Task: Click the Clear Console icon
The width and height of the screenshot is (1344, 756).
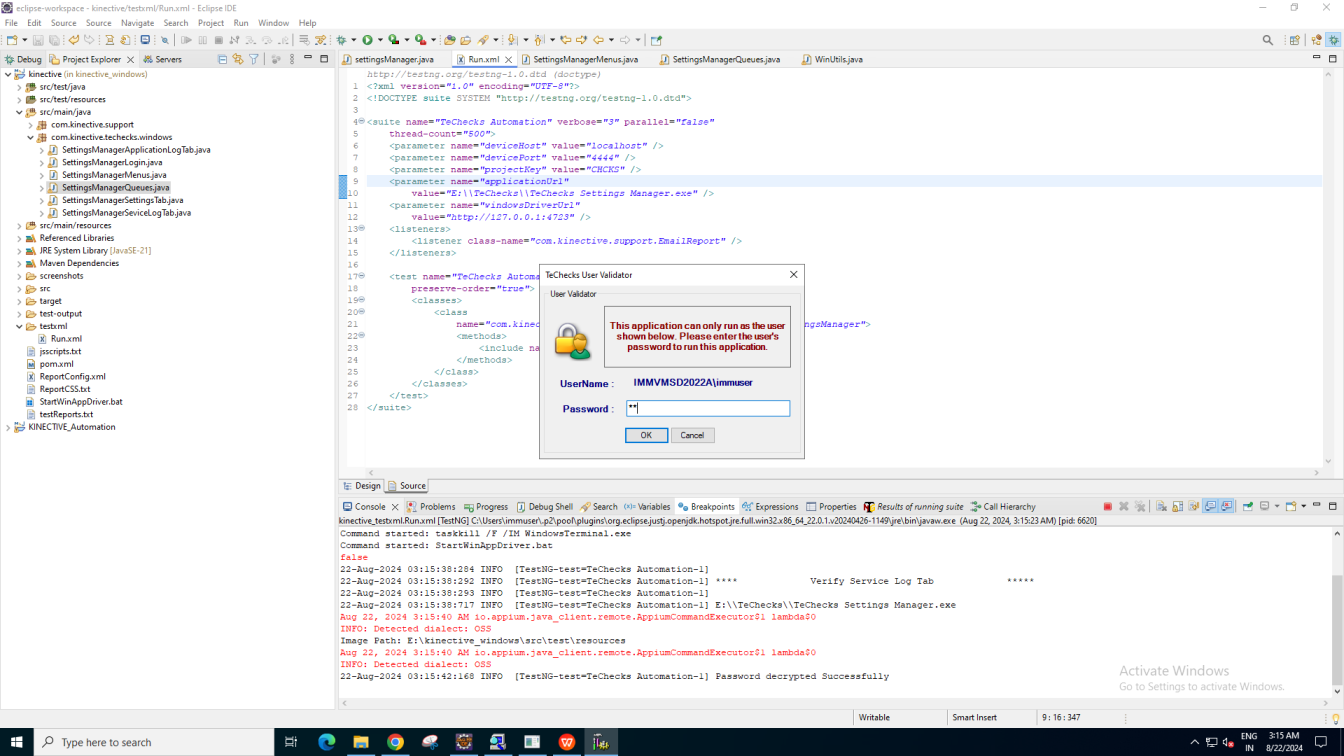Action: coord(1161,507)
